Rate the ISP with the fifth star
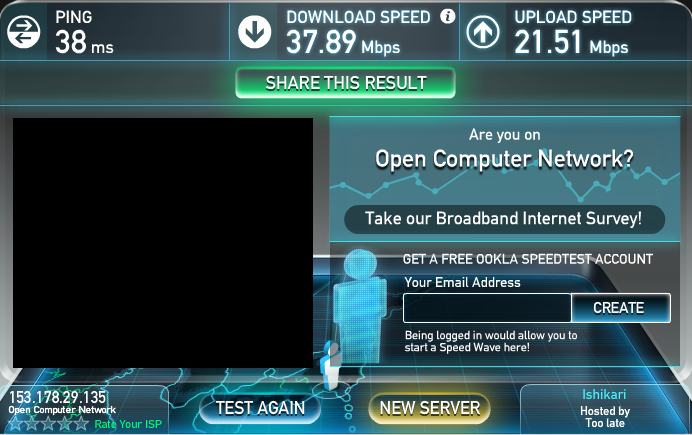Image resolution: width=692 pixels, height=435 pixels. (81, 424)
